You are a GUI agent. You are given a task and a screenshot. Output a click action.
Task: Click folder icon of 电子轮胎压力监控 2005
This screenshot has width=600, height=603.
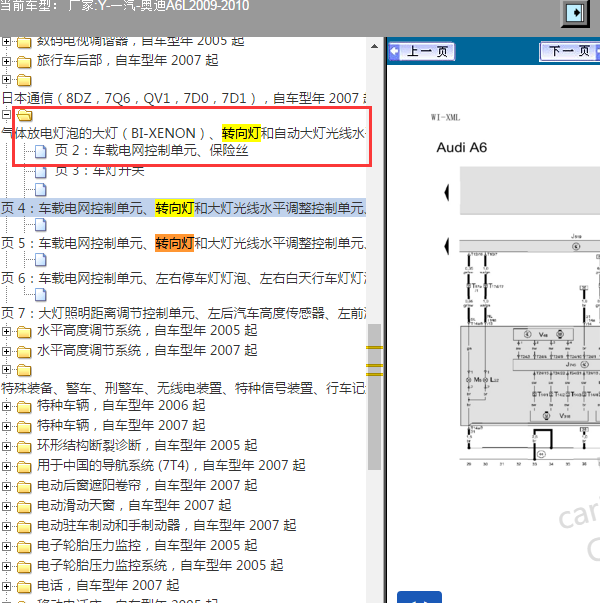click(24, 547)
